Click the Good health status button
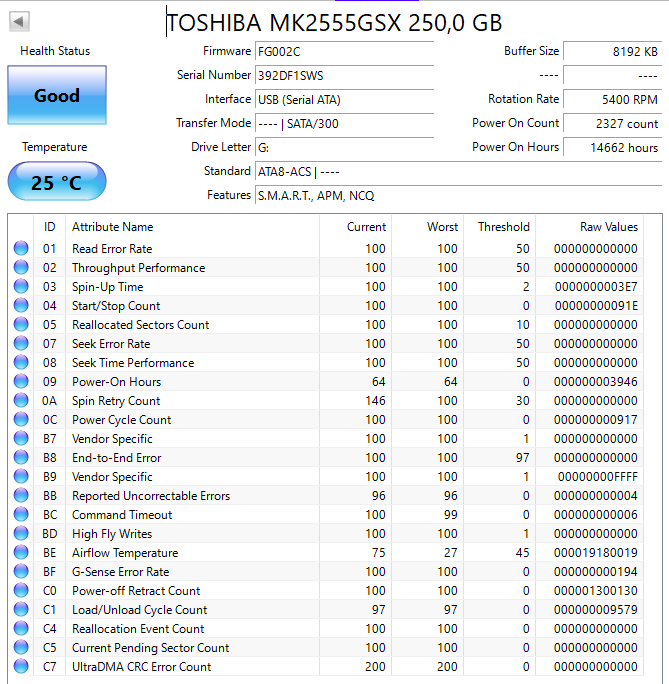This screenshot has width=669, height=684. (x=57, y=96)
